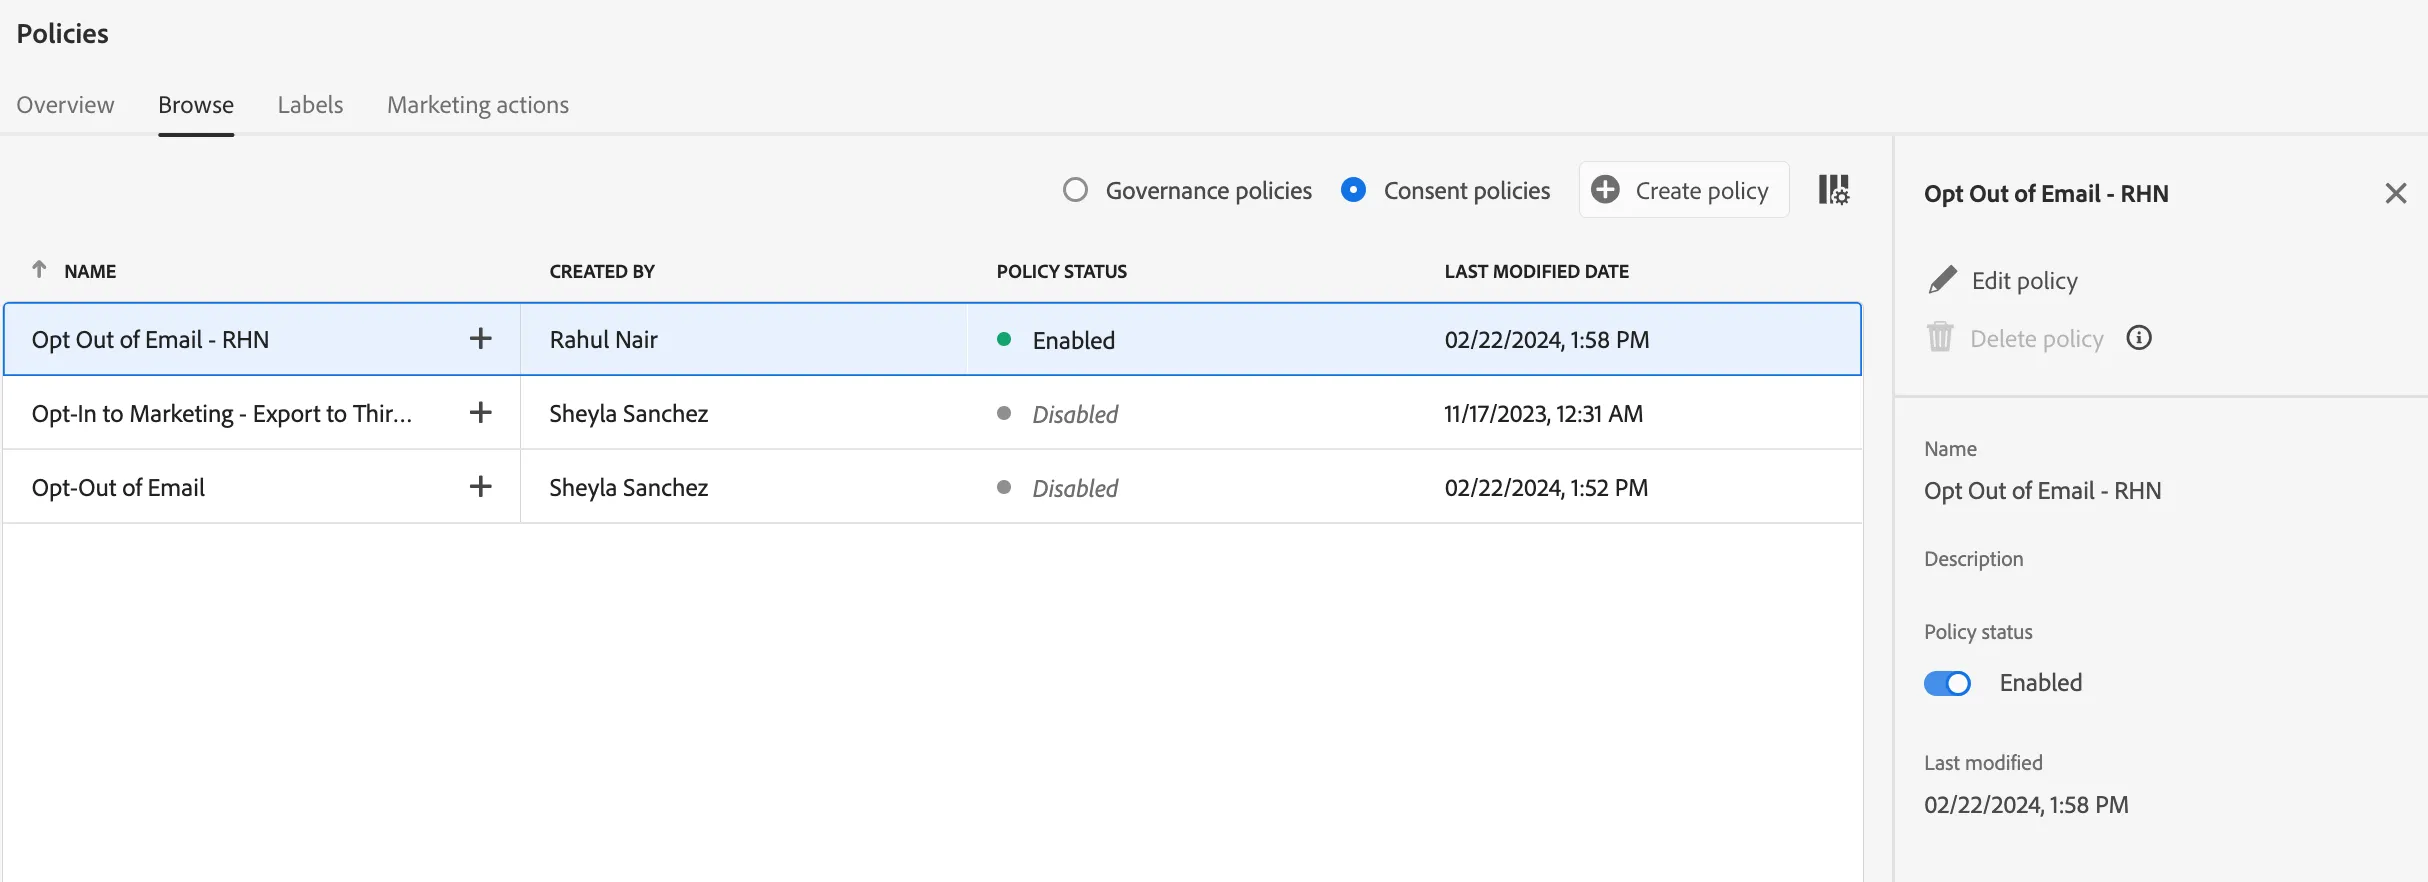Click the 02/22/2024, 1:52 PM date cell
The width and height of the screenshot is (2428, 882).
[x=1547, y=488]
